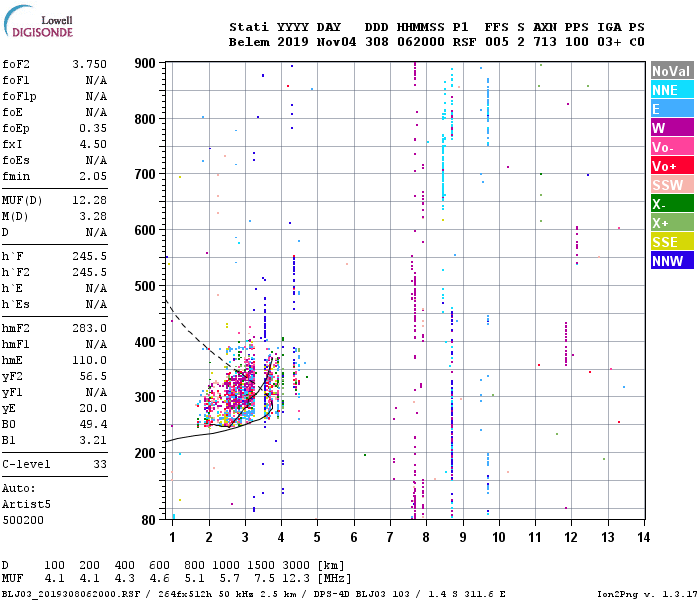700x600 pixels.
Task: Click the Ion2Png version label
Action: tap(647, 594)
